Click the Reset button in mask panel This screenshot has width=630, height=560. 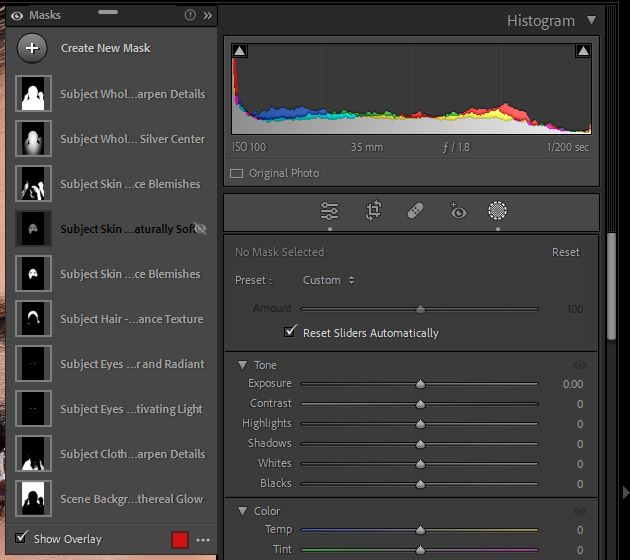(565, 252)
